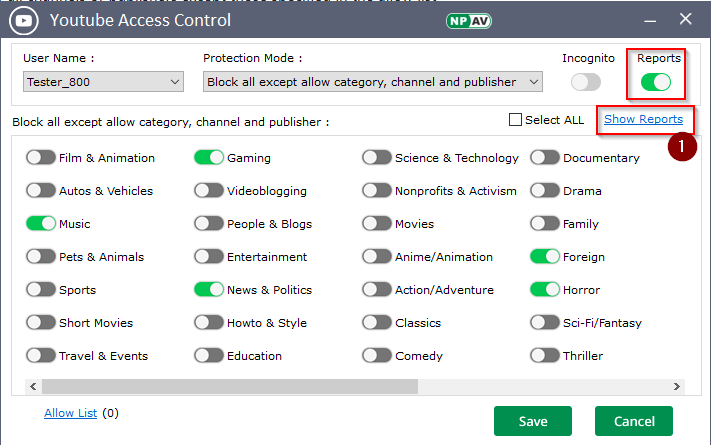The image size is (712, 445).
Task: Enable the Film & Animation category
Action: click(x=41, y=158)
